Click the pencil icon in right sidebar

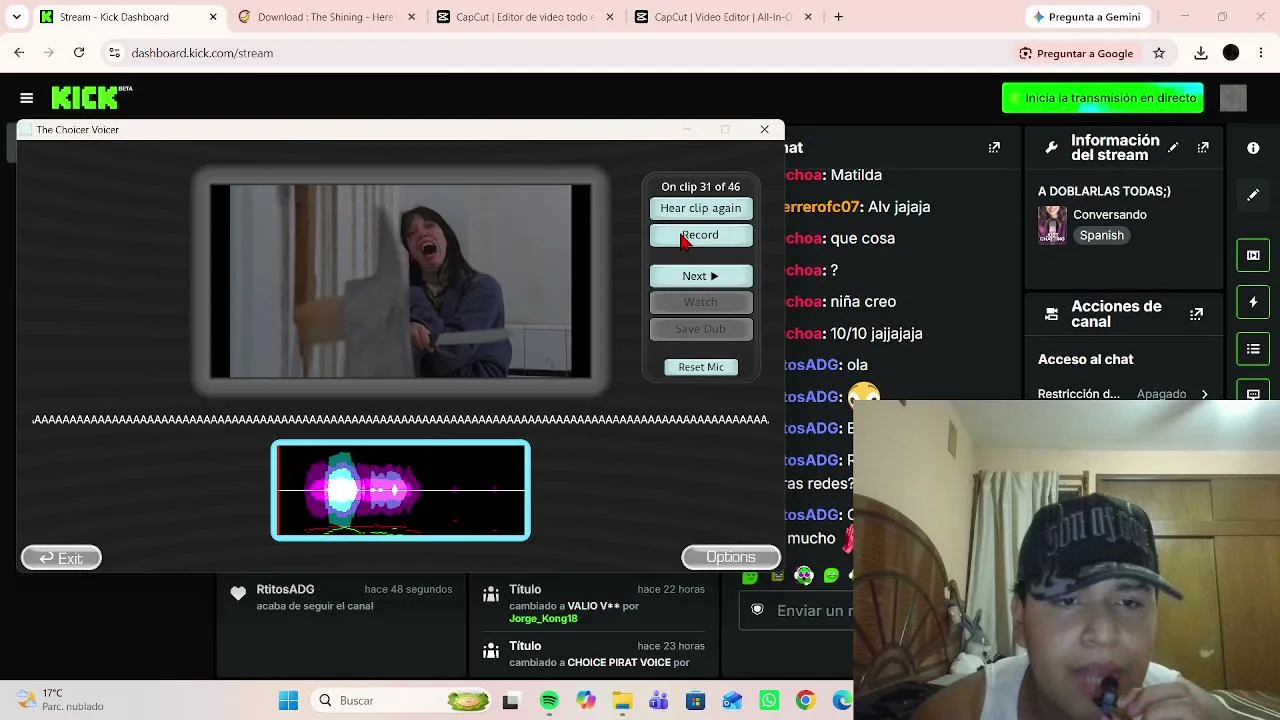1253,195
